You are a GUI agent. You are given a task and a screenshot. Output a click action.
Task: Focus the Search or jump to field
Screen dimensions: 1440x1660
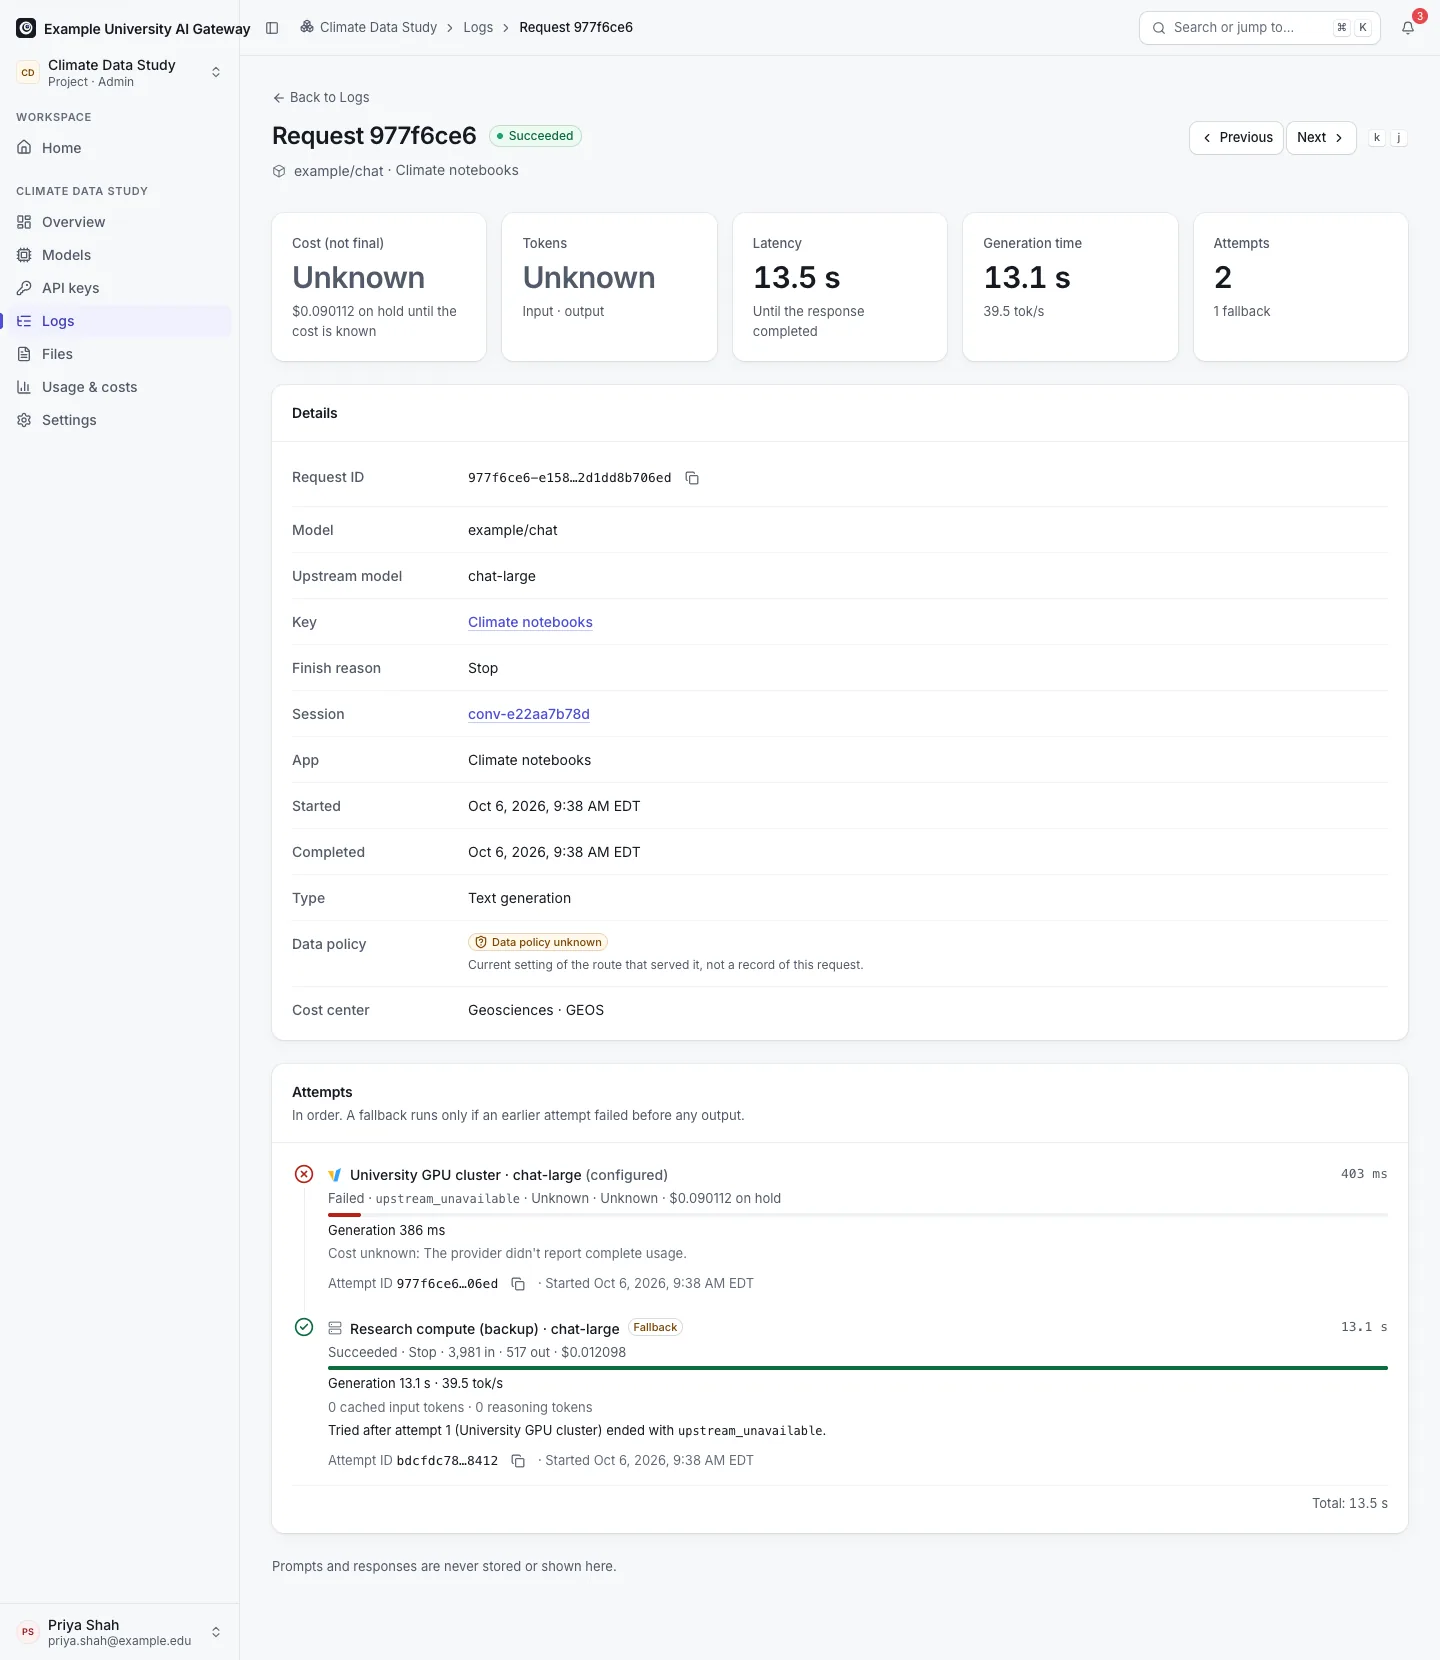(x=1260, y=28)
